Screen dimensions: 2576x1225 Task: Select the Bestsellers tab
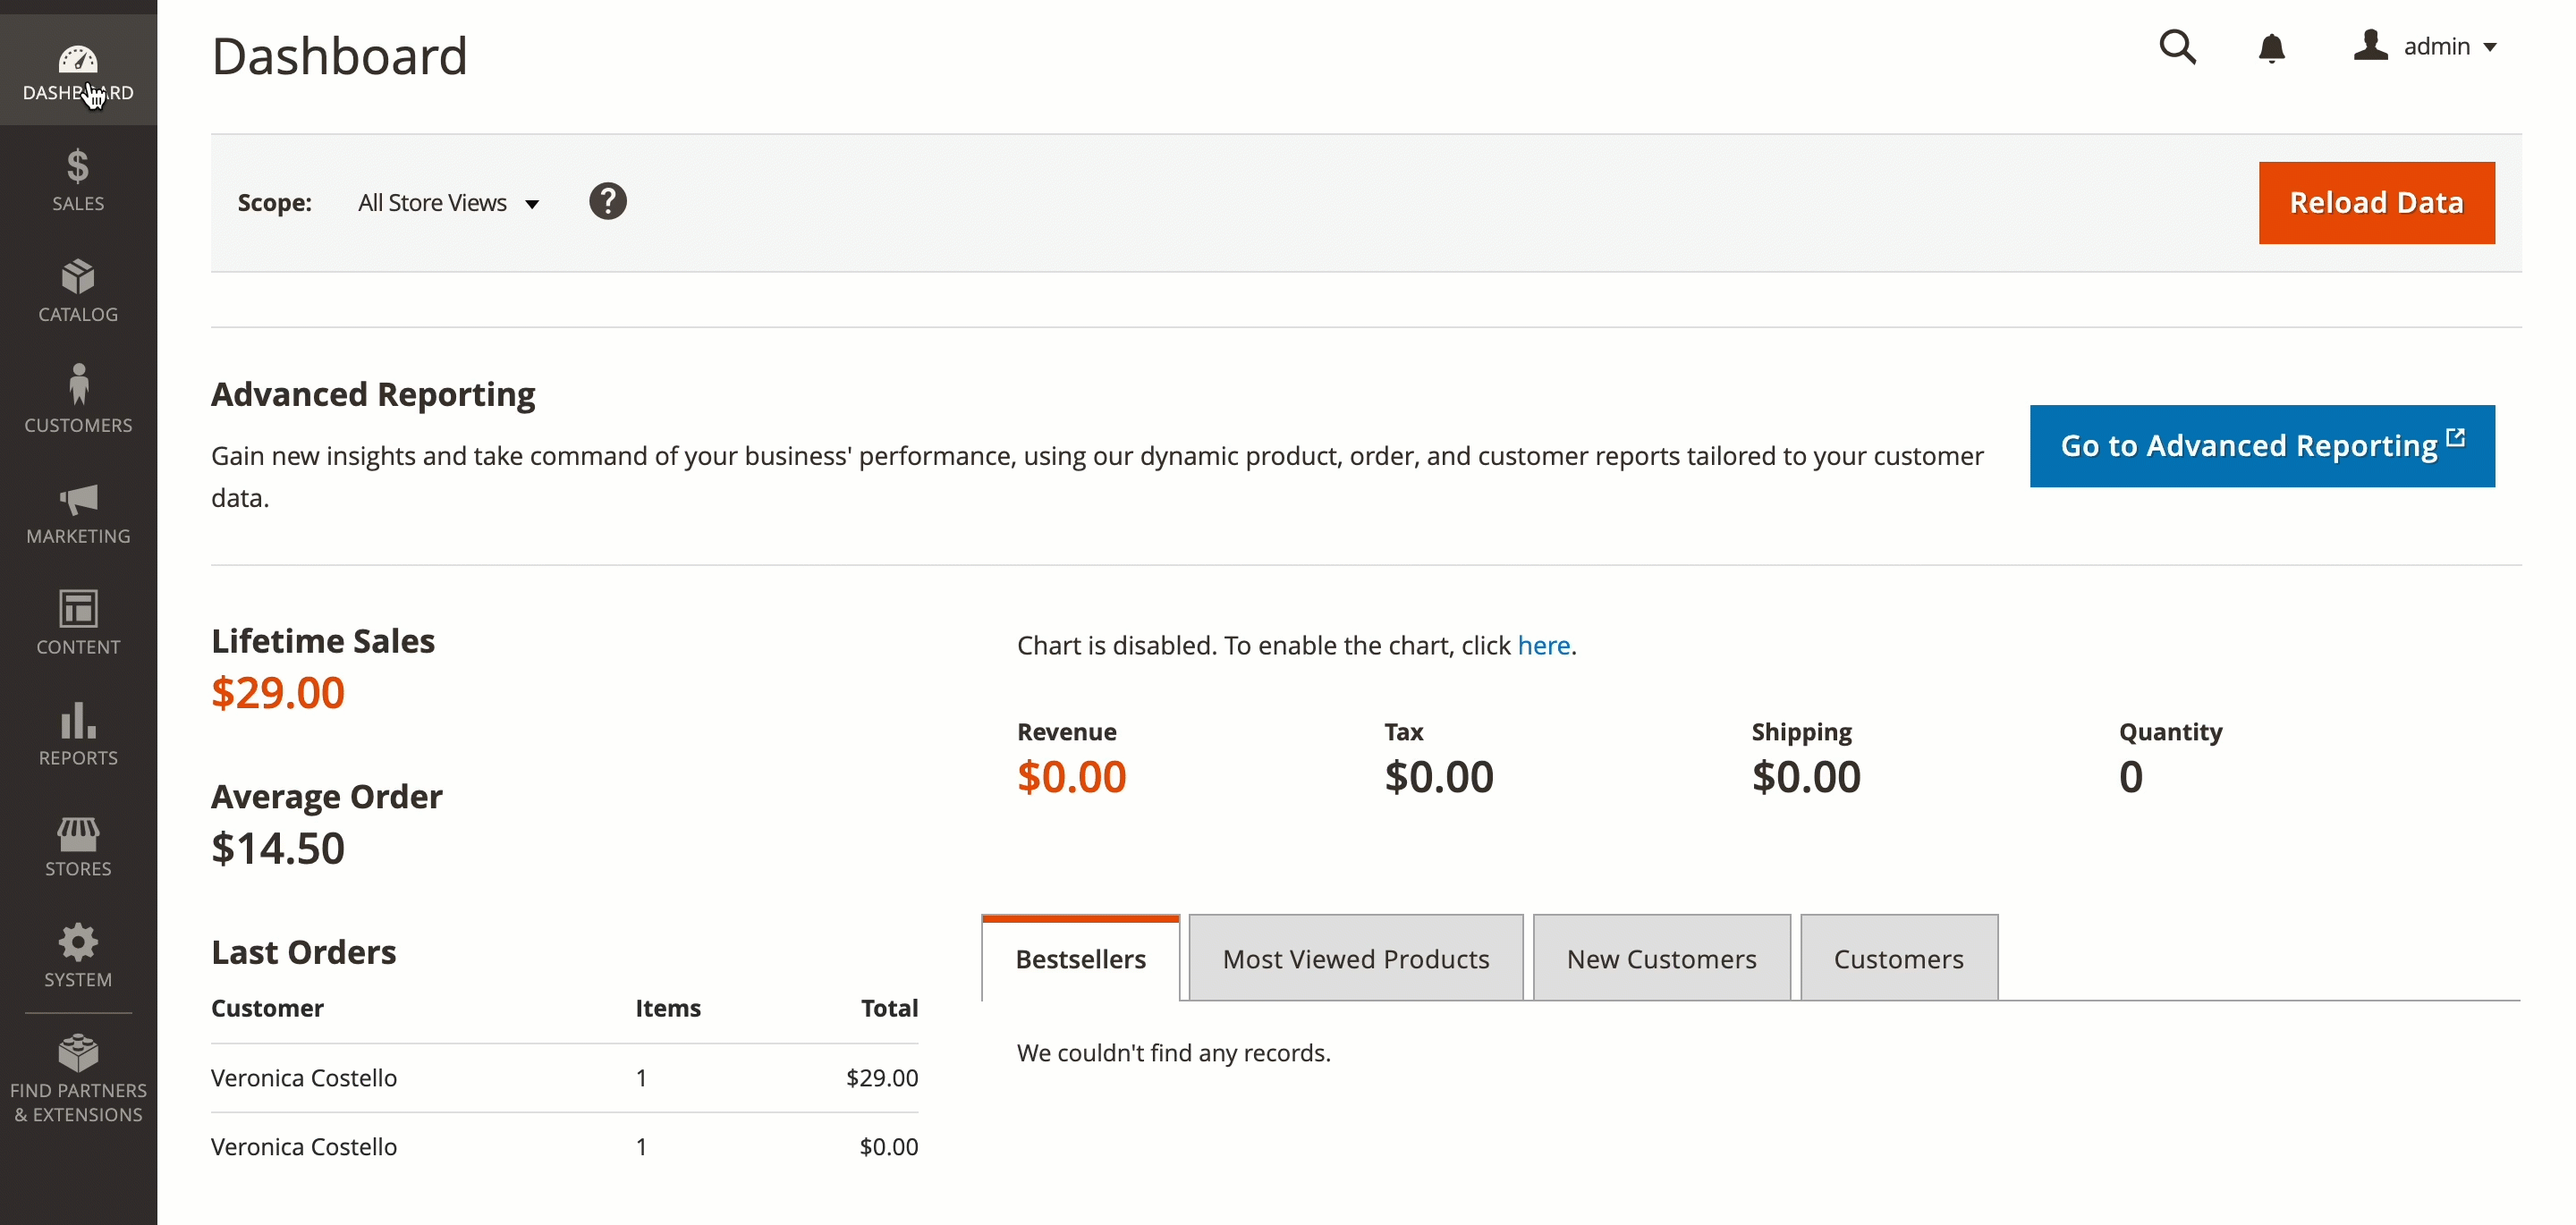click(1080, 958)
